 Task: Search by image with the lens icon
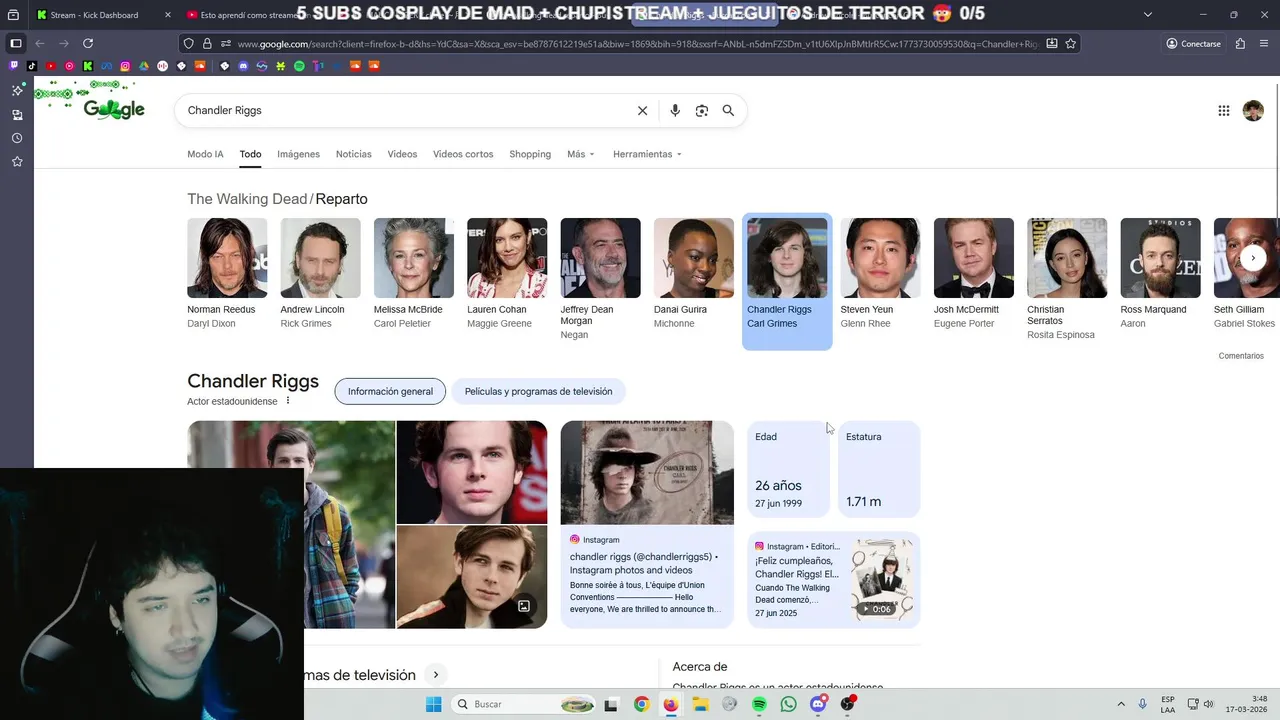(702, 111)
